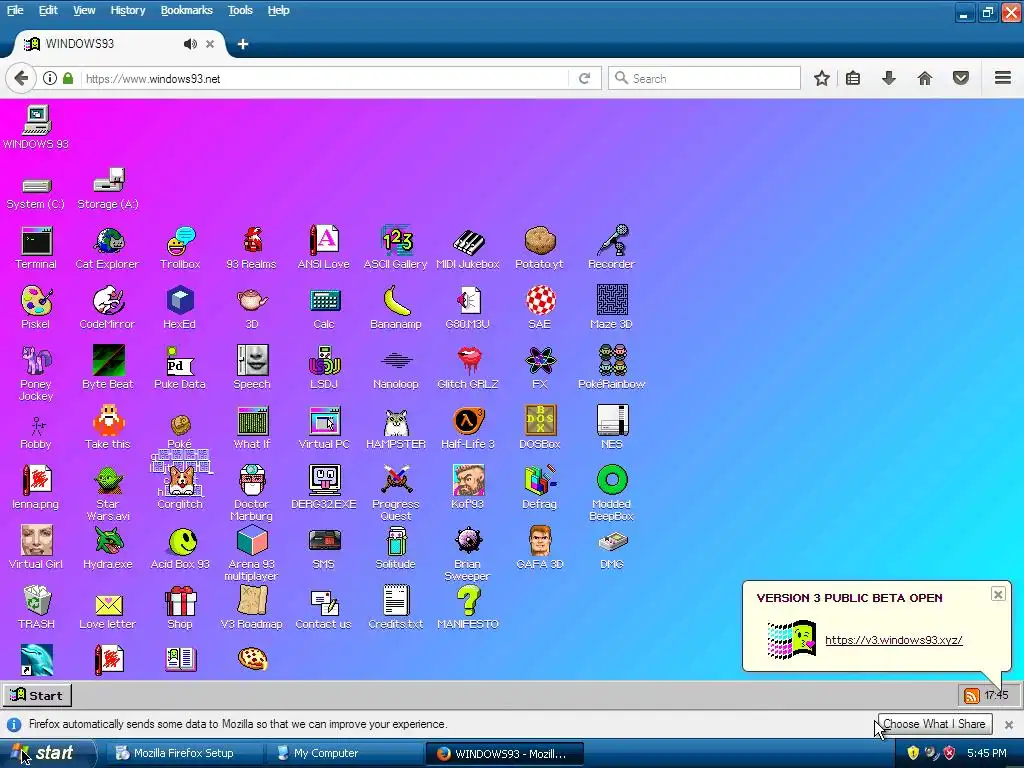Screen dimensions: 1024x768
Task: Click the Windows 93 Start button
Action: pos(37,696)
